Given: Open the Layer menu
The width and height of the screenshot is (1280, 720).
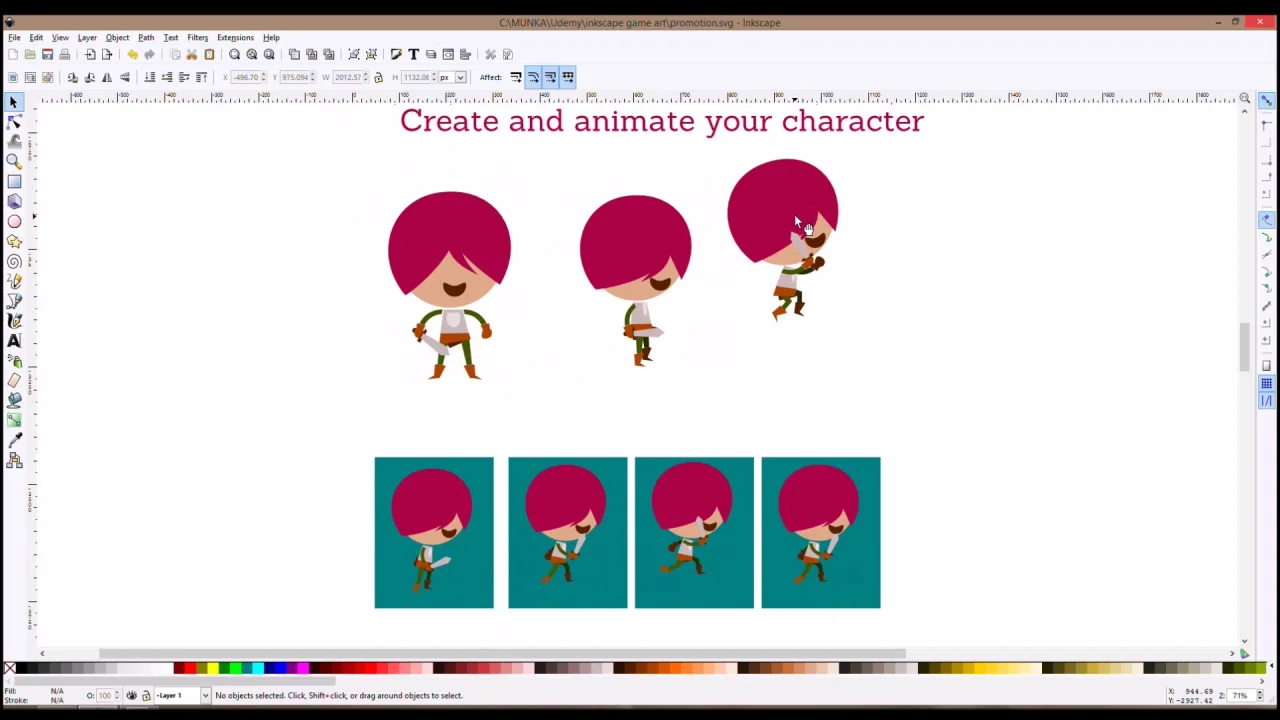Looking at the screenshot, I should (x=87, y=37).
